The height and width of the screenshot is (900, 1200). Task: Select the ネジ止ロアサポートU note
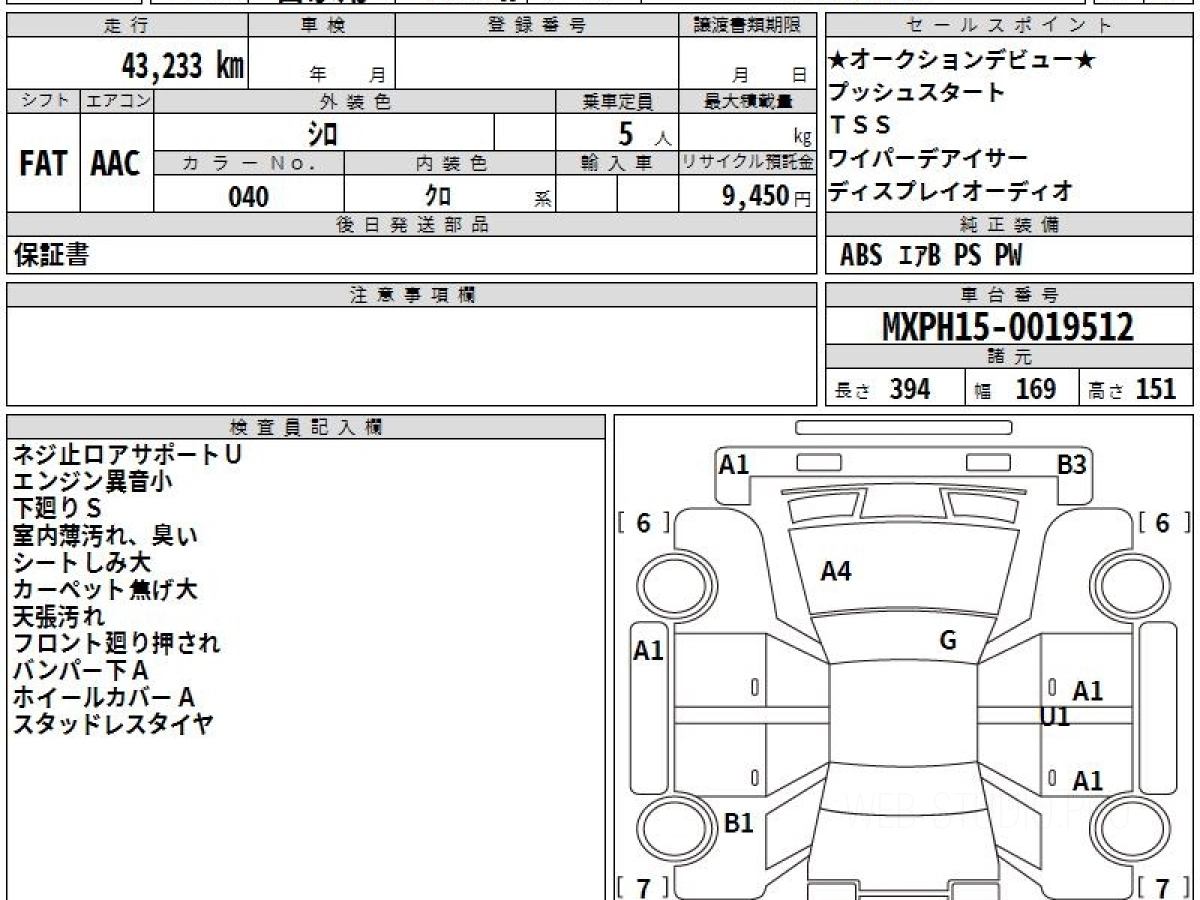pos(127,455)
